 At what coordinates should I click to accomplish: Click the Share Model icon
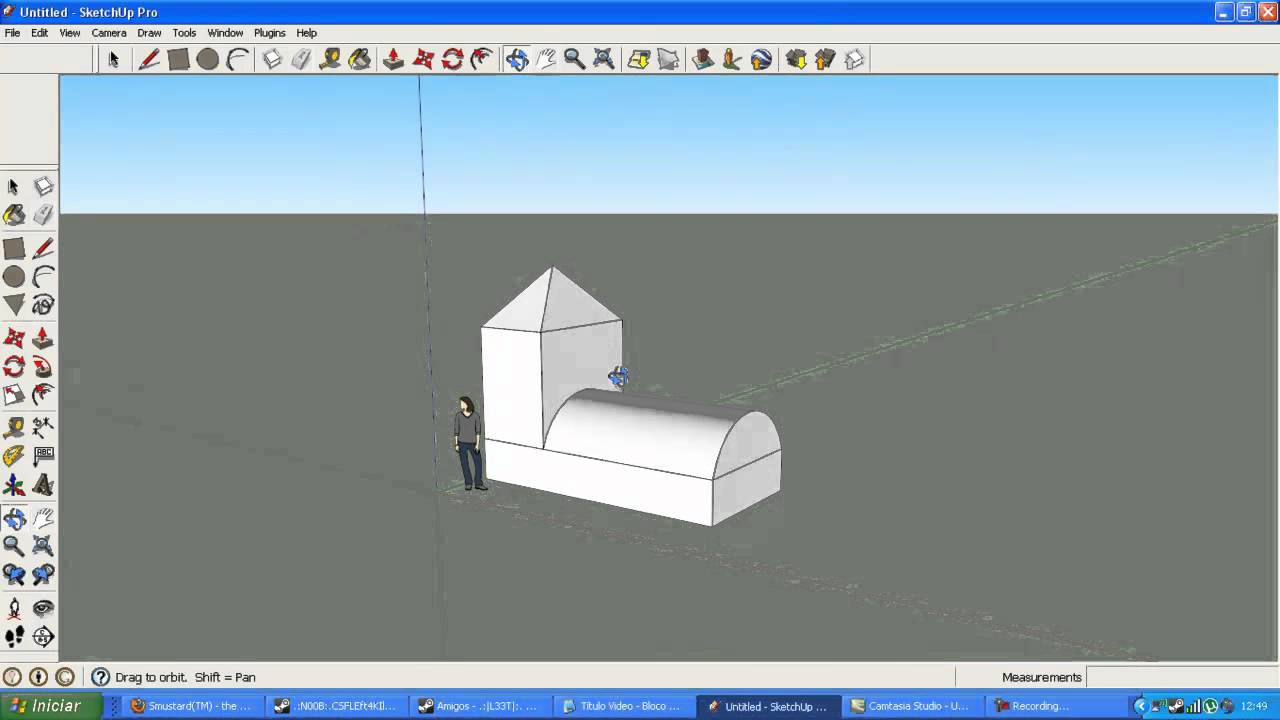pos(825,59)
